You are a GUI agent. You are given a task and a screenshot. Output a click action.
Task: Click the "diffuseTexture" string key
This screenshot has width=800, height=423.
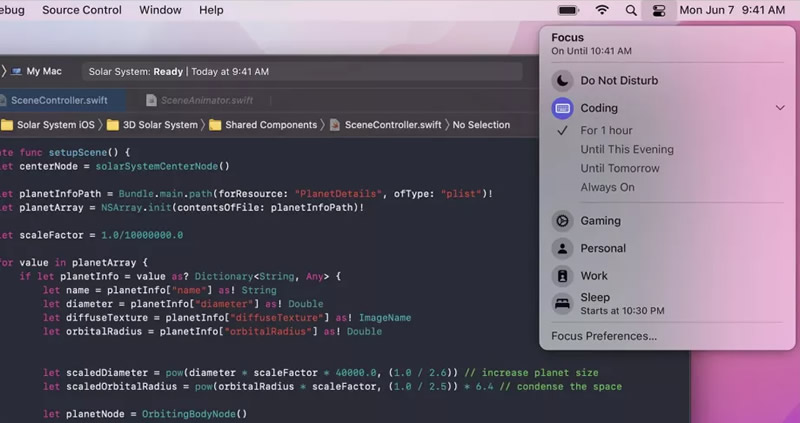(278, 318)
